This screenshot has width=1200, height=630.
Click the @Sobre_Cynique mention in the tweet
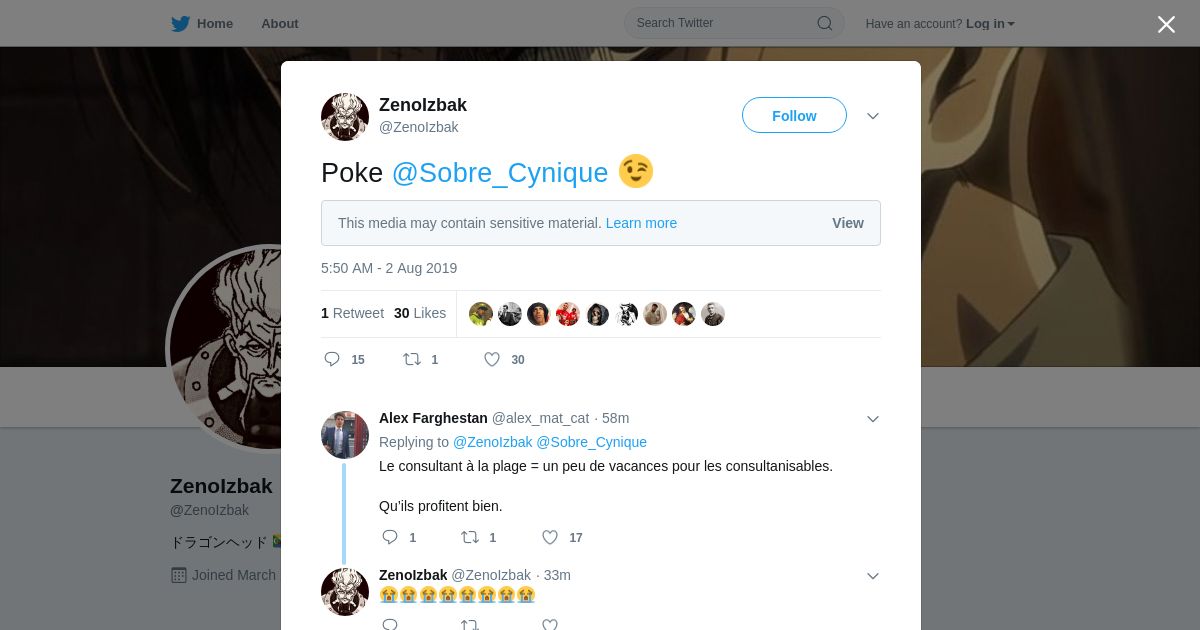500,173
